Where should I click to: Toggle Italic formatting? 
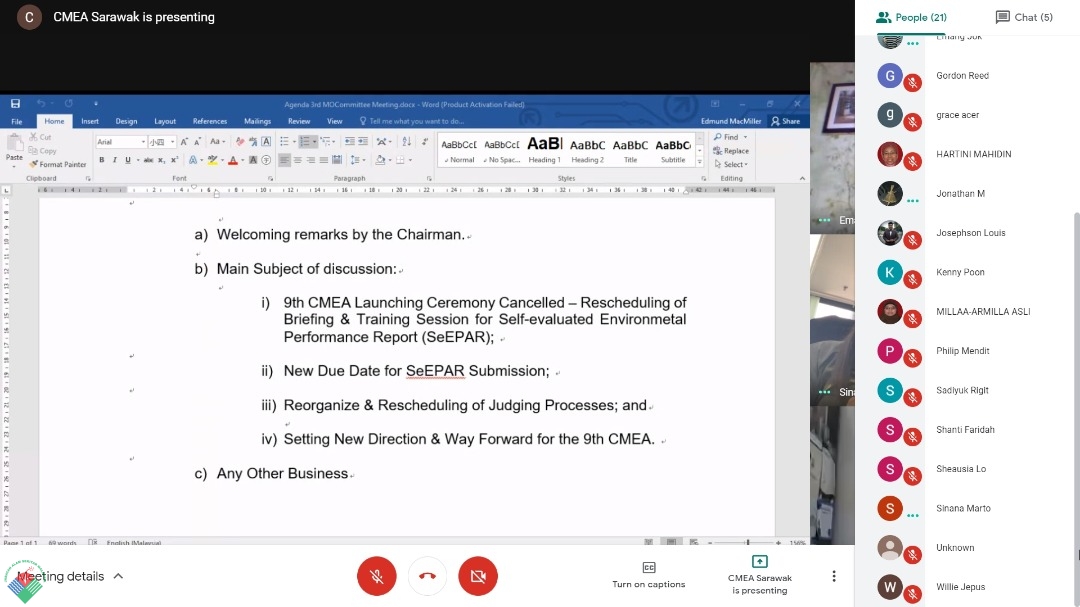pyautogui.click(x=114, y=160)
